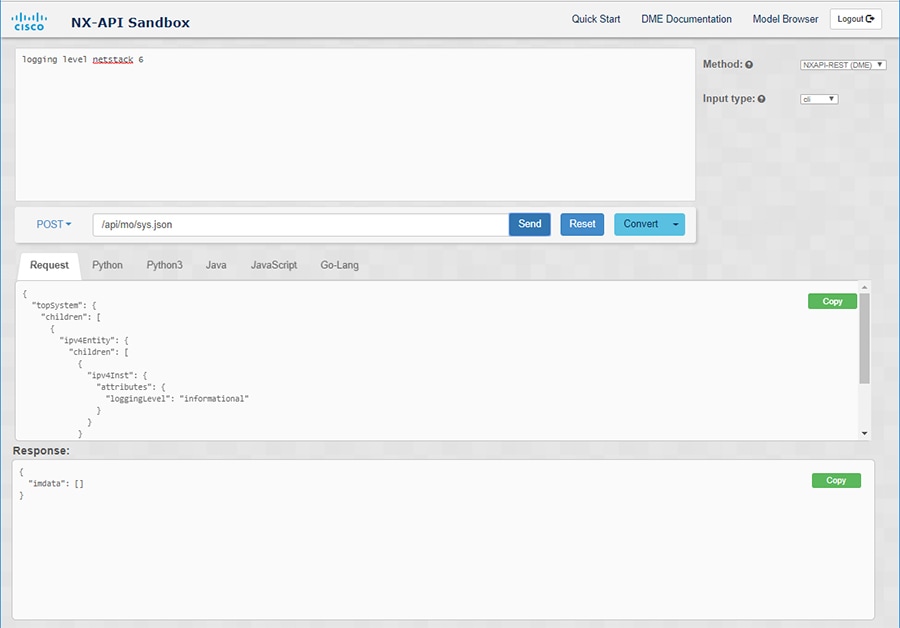Click the Convert button
The image size is (900, 628).
pyautogui.click(x=641, y=224)
